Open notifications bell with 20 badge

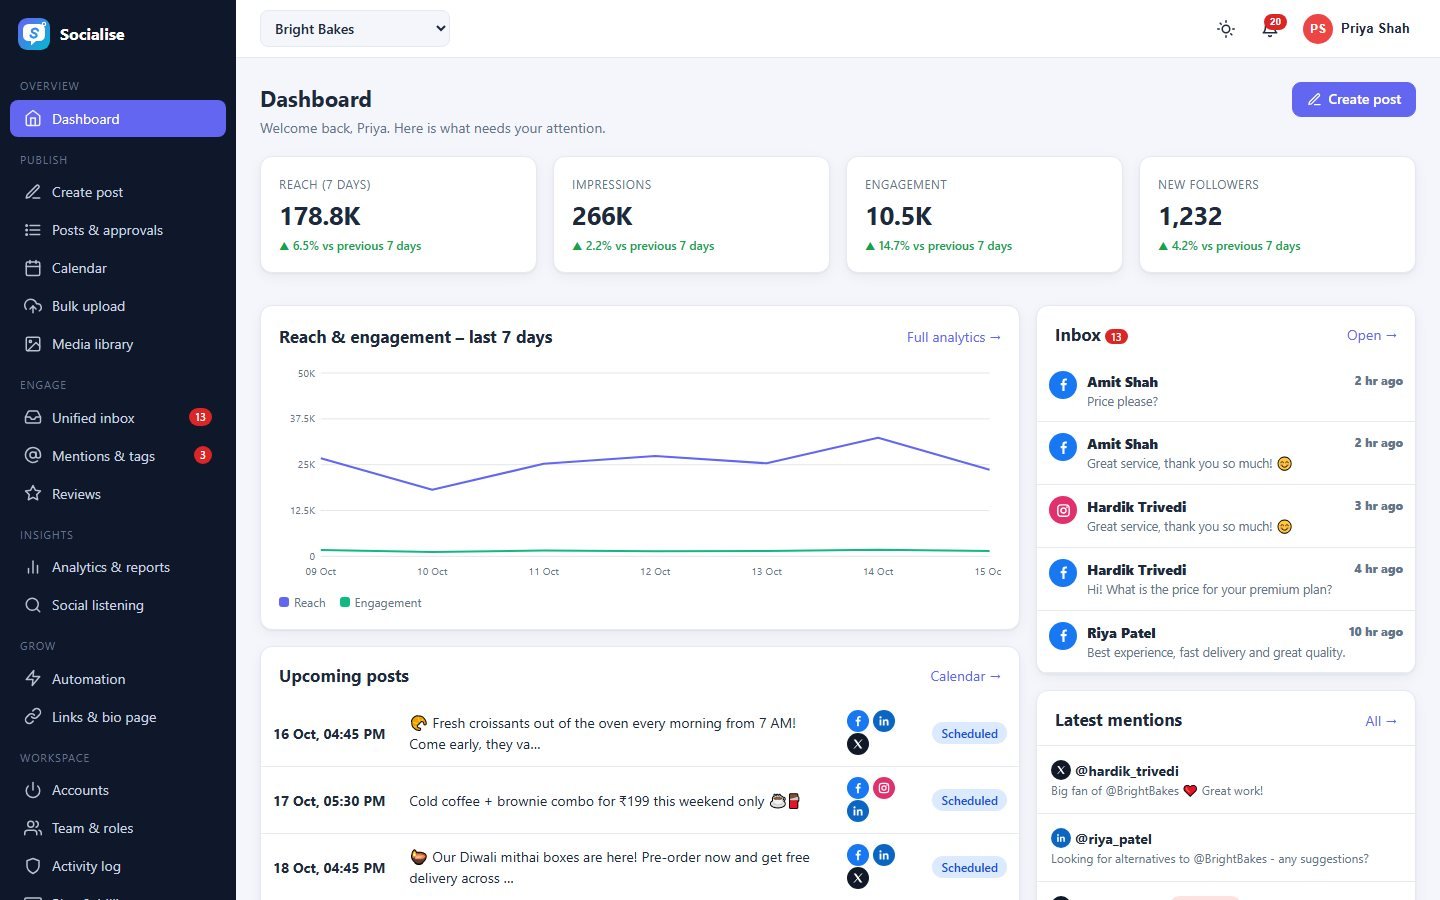point(1270,29)
